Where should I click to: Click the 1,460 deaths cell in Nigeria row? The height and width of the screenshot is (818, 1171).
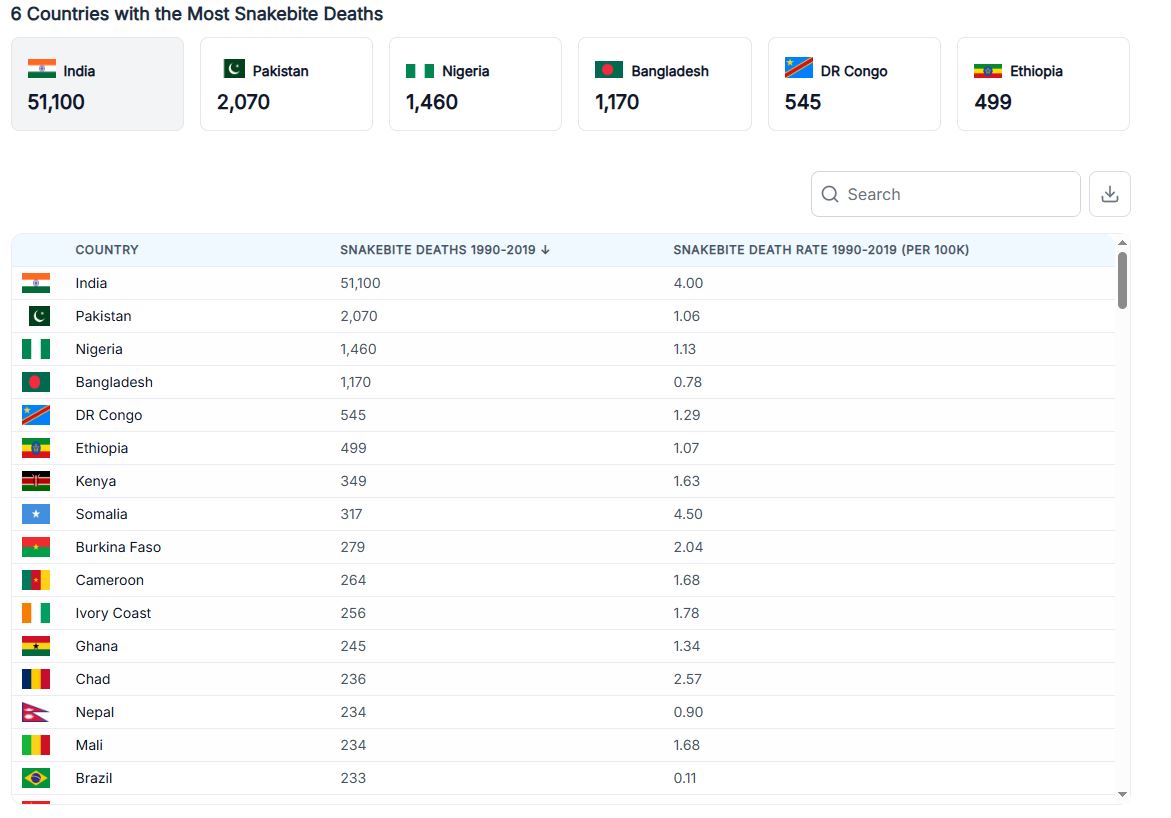358,349
